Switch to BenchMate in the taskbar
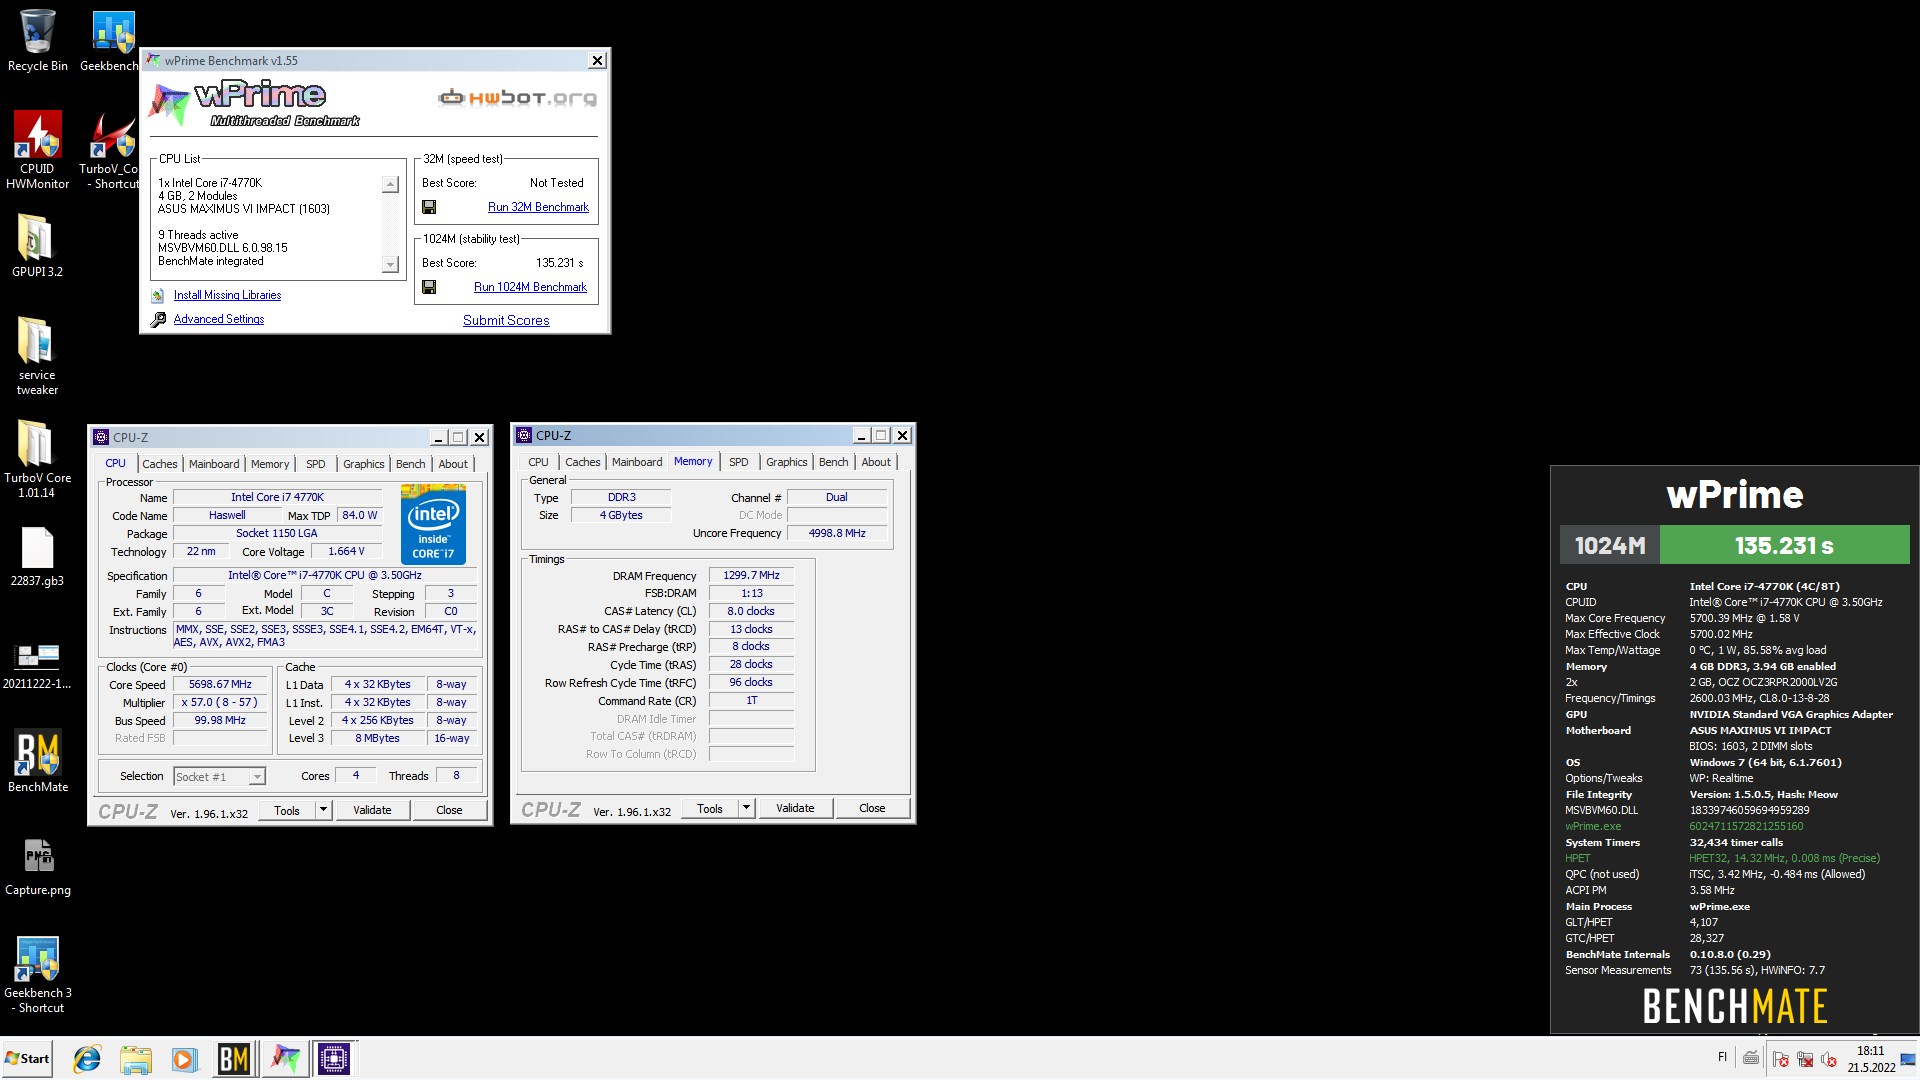Screen dimensions: 1920x1080 click(234, 1059)
